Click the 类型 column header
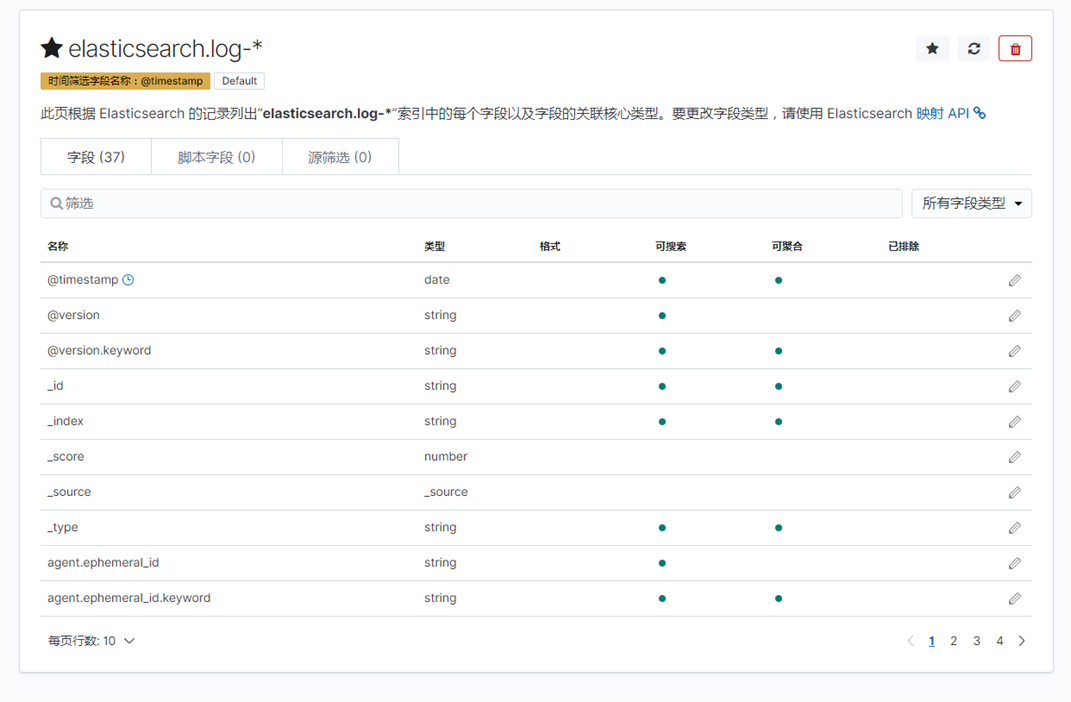This screenshot has width=1071, height=702. click(434, 247)
